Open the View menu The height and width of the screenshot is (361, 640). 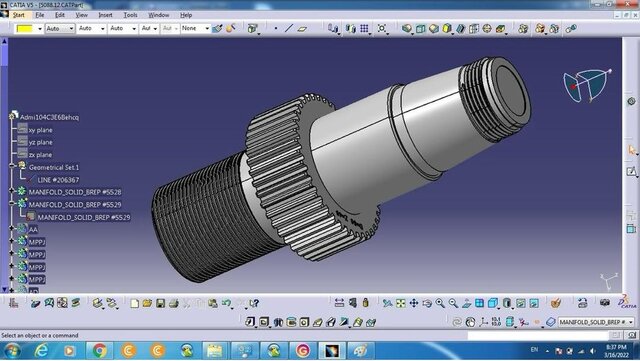[x=82, y=15]
